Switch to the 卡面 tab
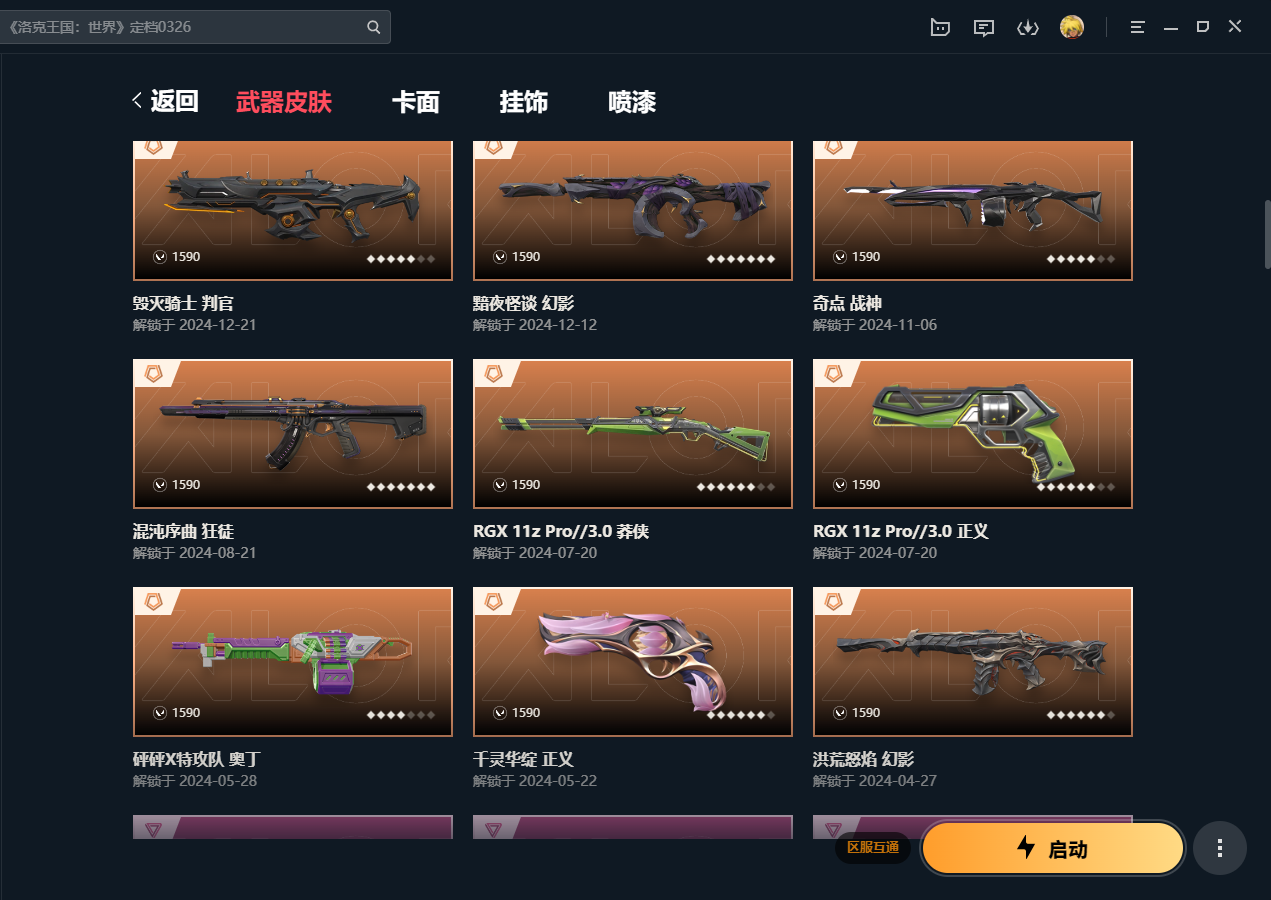The height and width of the screenshot is (900, 1271). coord(415,101)
